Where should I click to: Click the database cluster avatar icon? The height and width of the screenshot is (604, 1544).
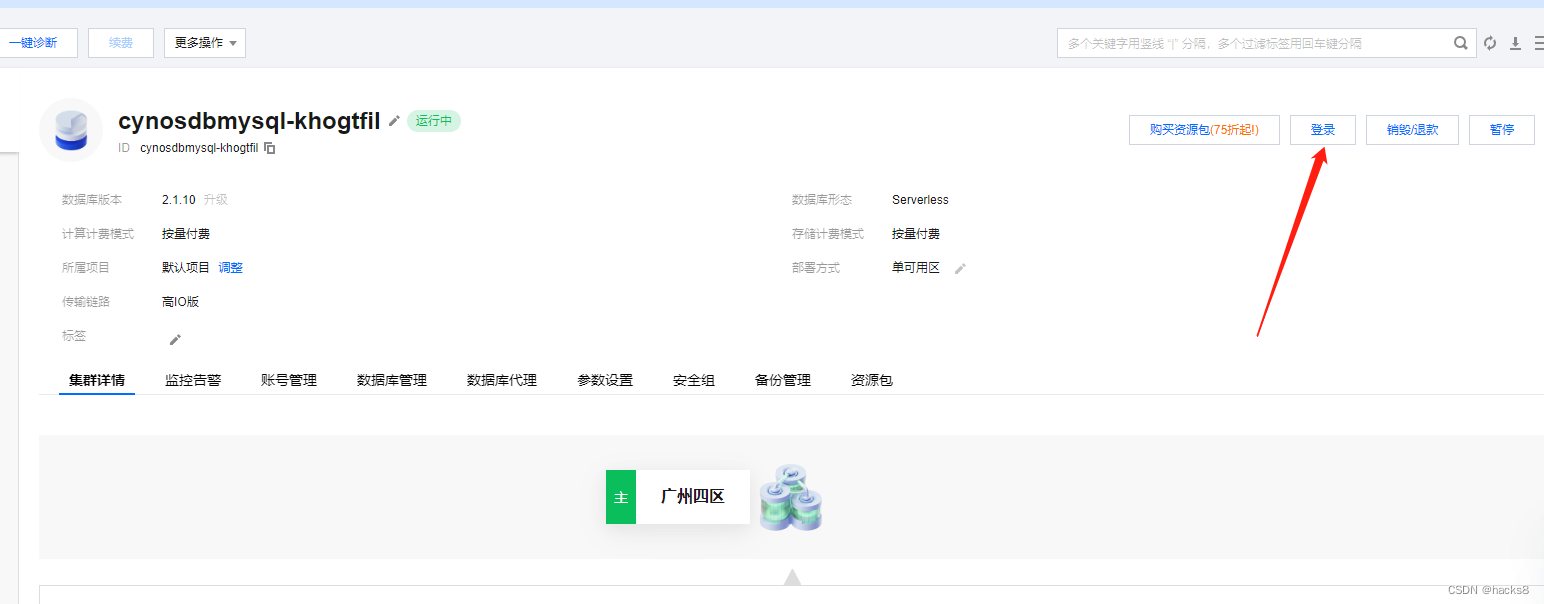click(71, 130)
